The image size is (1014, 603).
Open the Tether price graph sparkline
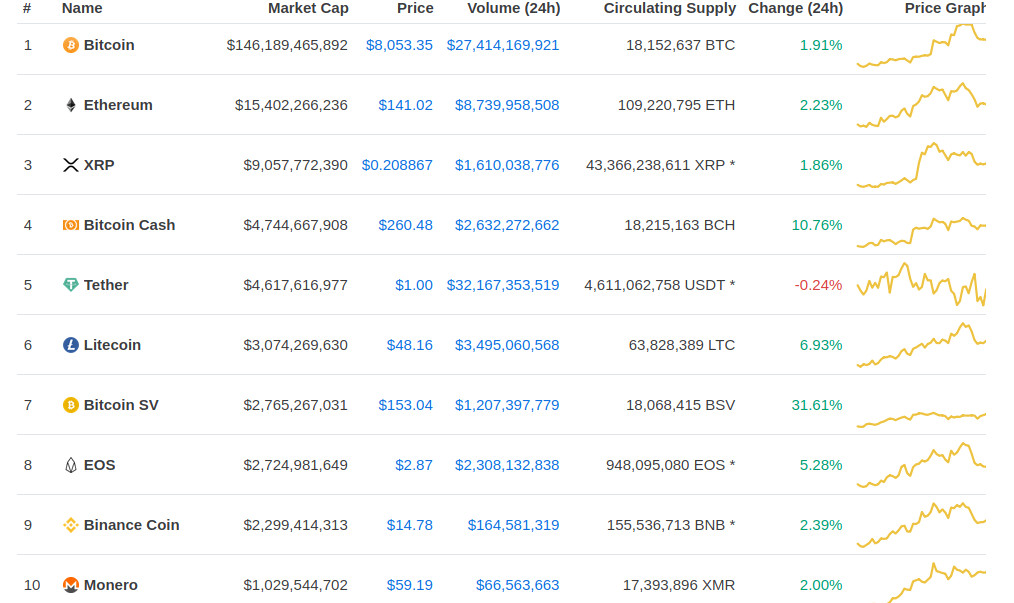(921, 285)
